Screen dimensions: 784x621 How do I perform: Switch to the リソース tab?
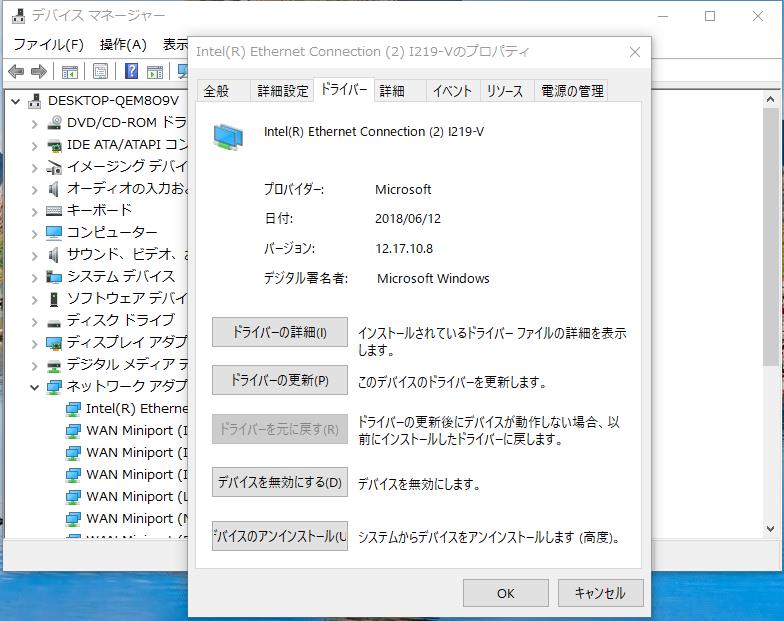tap(506, 91)
